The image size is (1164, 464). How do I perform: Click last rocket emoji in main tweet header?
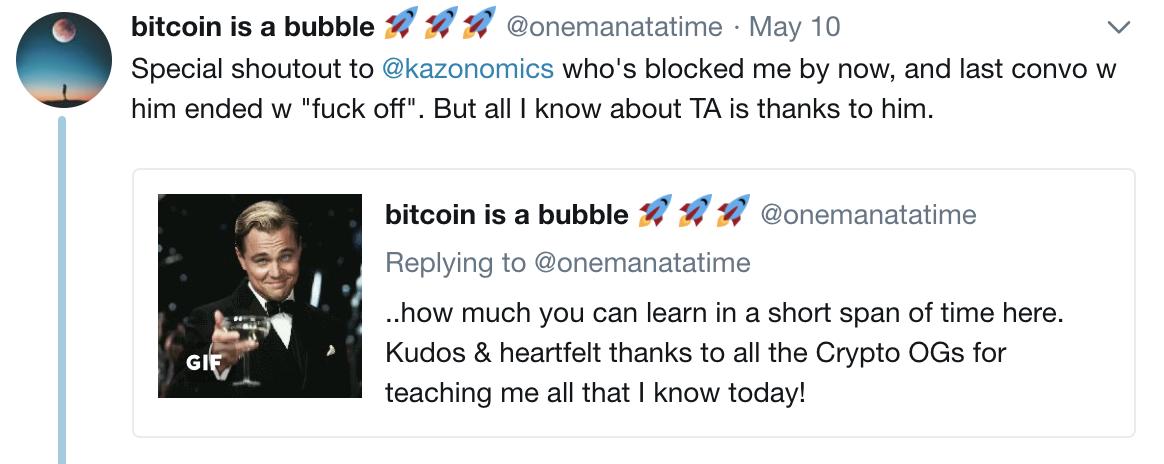[x=479, y=24]
